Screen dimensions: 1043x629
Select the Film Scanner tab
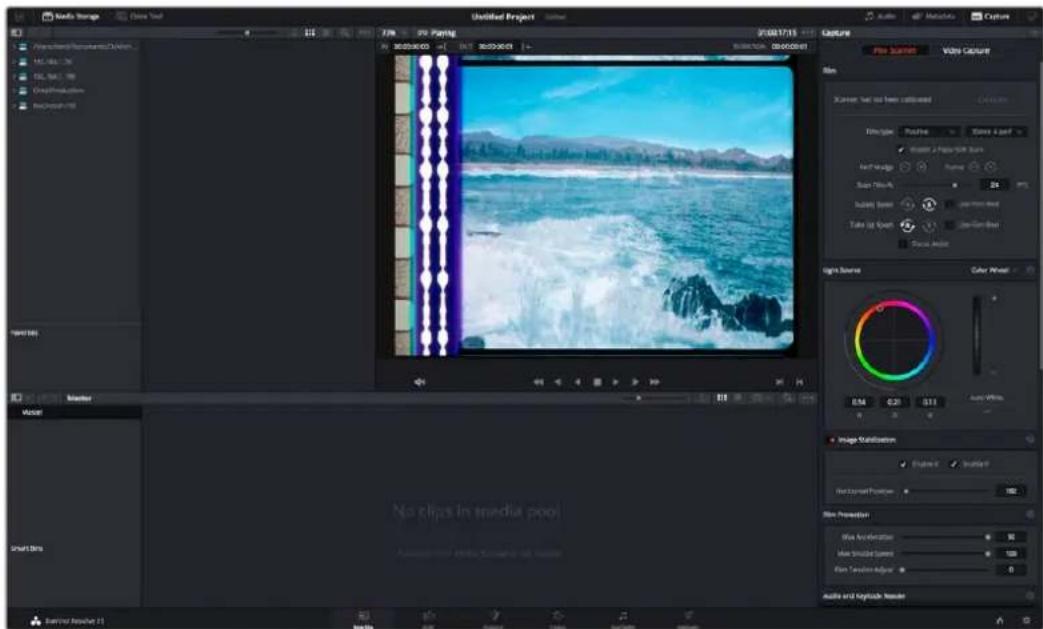pyautogui.click(x=895, y=51)
